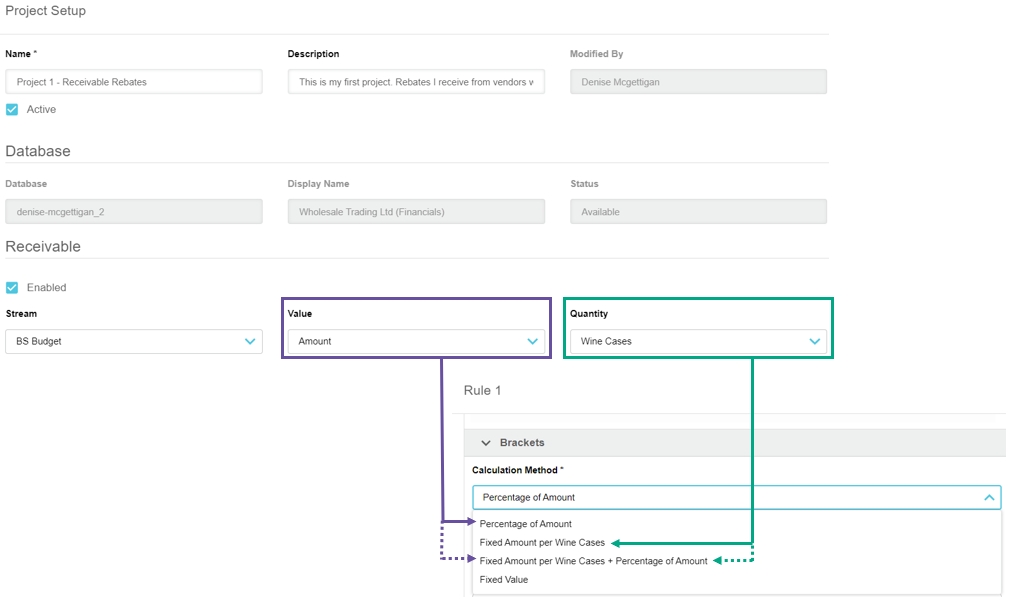
Task: Select Fixed Value option
Action: 504,580
